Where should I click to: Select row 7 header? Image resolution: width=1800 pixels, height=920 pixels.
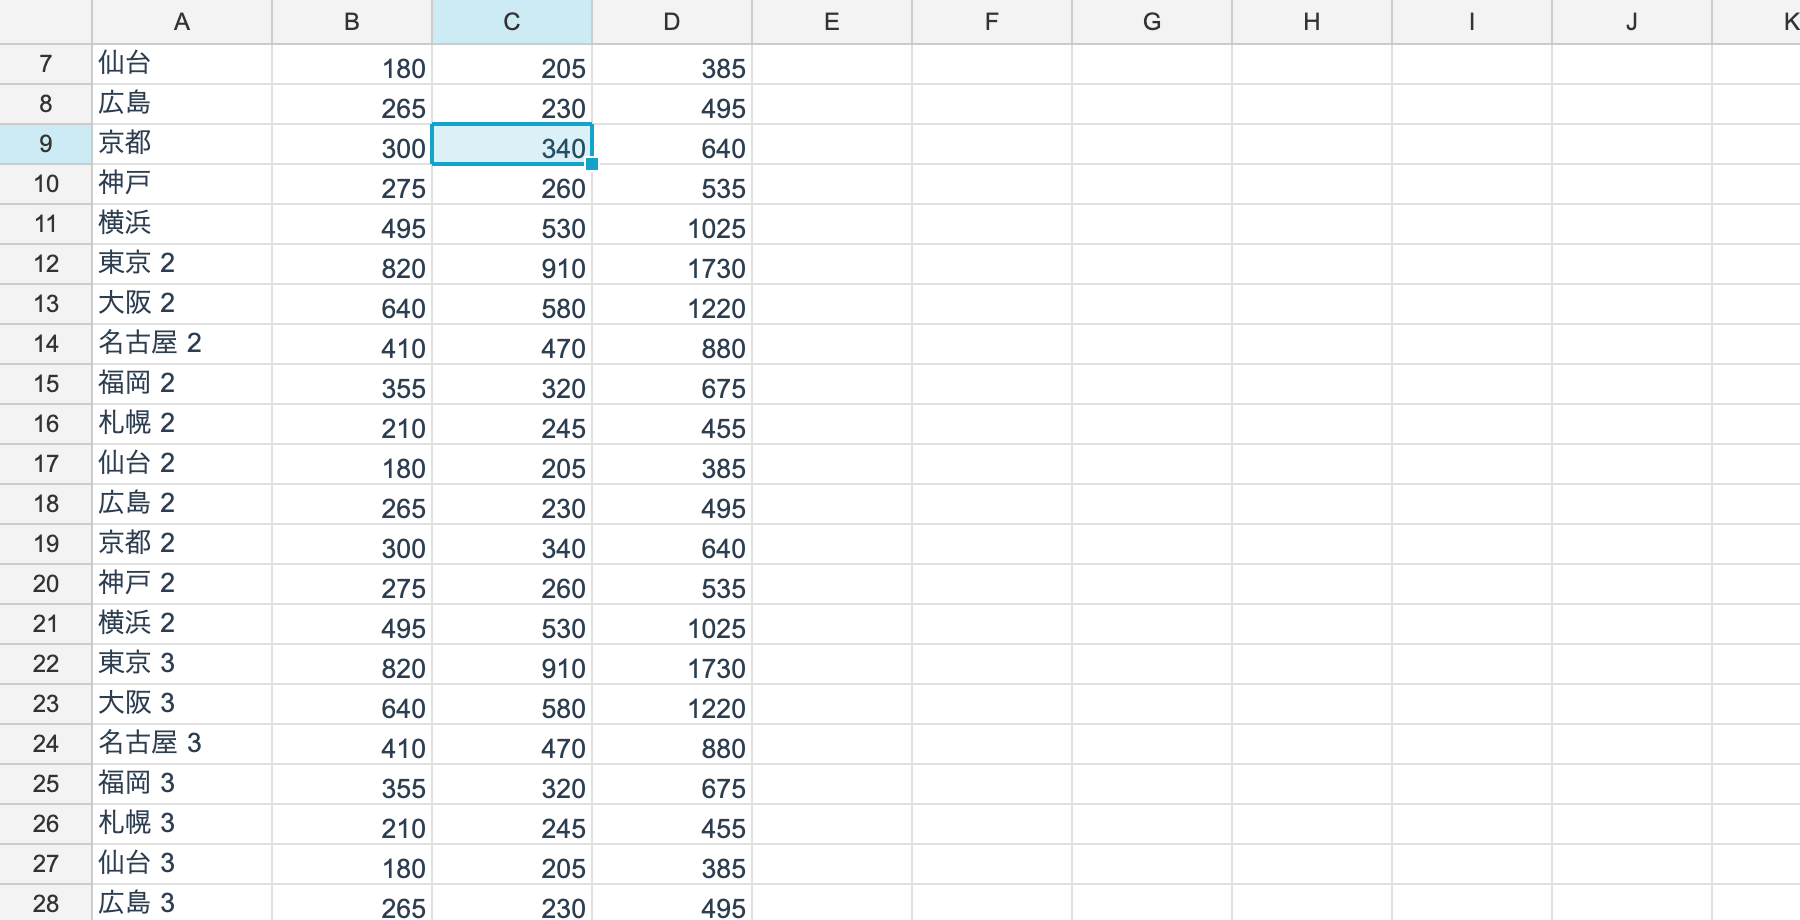46,64
